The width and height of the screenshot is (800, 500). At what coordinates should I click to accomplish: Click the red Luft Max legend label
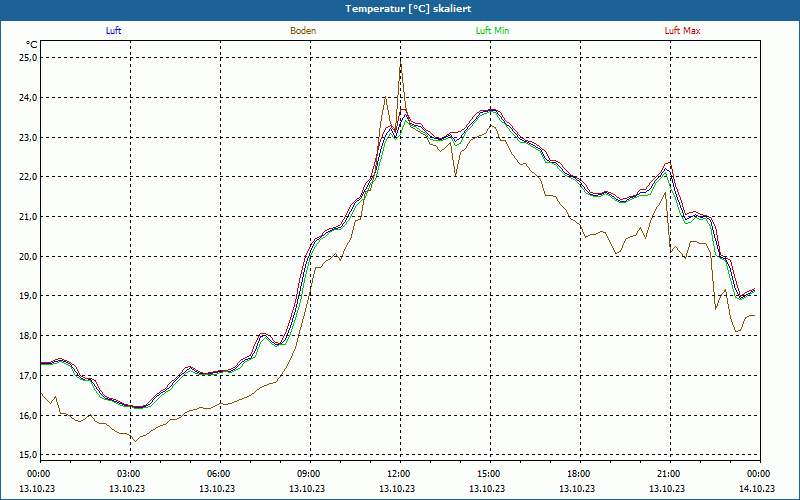[682, 31]
